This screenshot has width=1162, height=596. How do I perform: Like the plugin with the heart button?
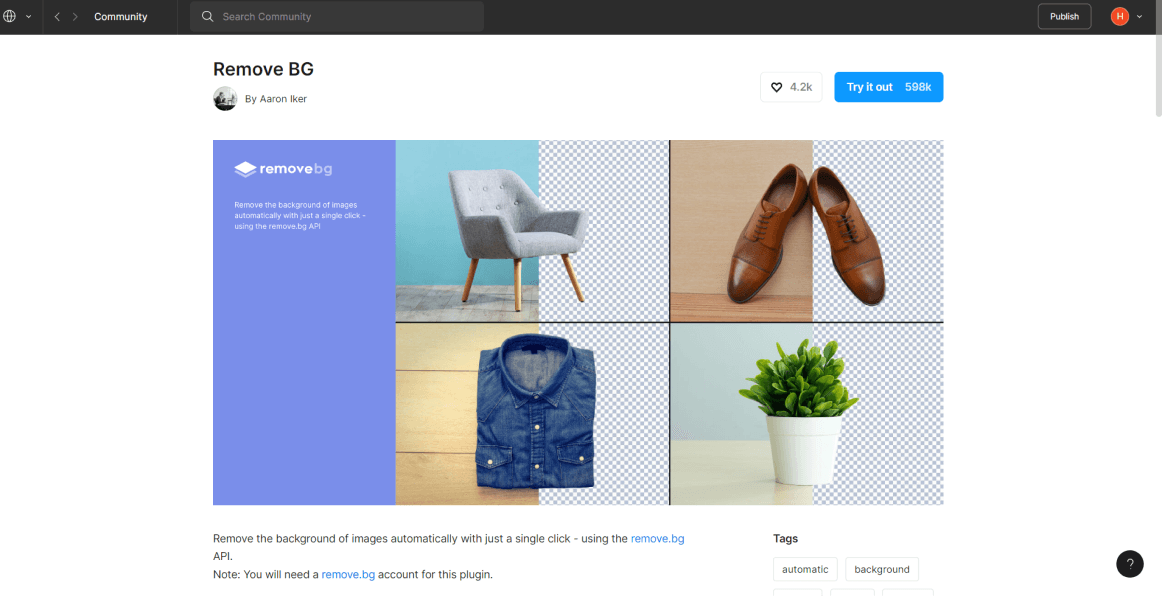click(791, 87)
